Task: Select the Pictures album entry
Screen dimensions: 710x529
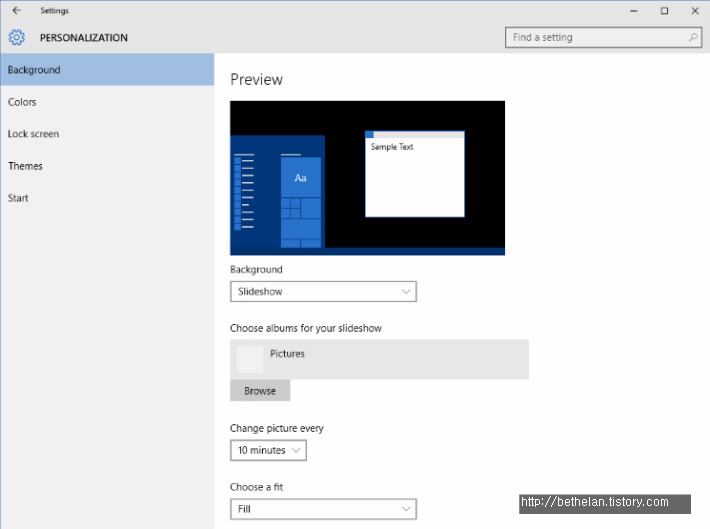Action: click(379, 359)
